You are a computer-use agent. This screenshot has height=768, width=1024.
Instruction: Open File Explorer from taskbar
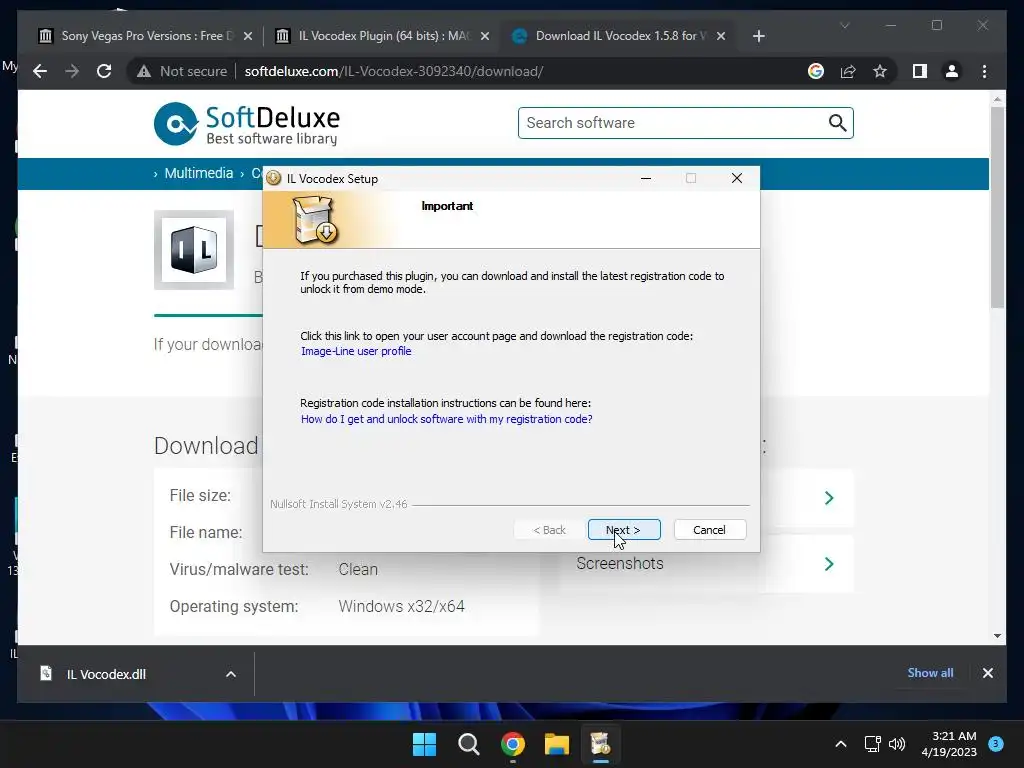(557, 744)
